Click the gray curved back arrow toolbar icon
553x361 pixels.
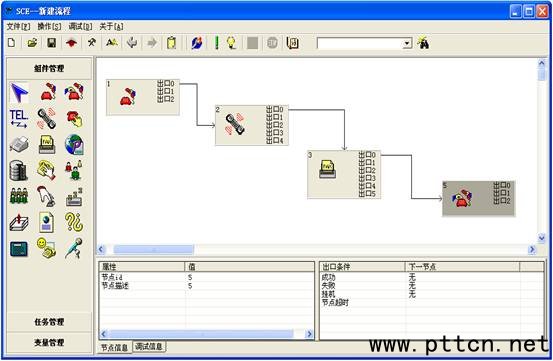point(132,43)
